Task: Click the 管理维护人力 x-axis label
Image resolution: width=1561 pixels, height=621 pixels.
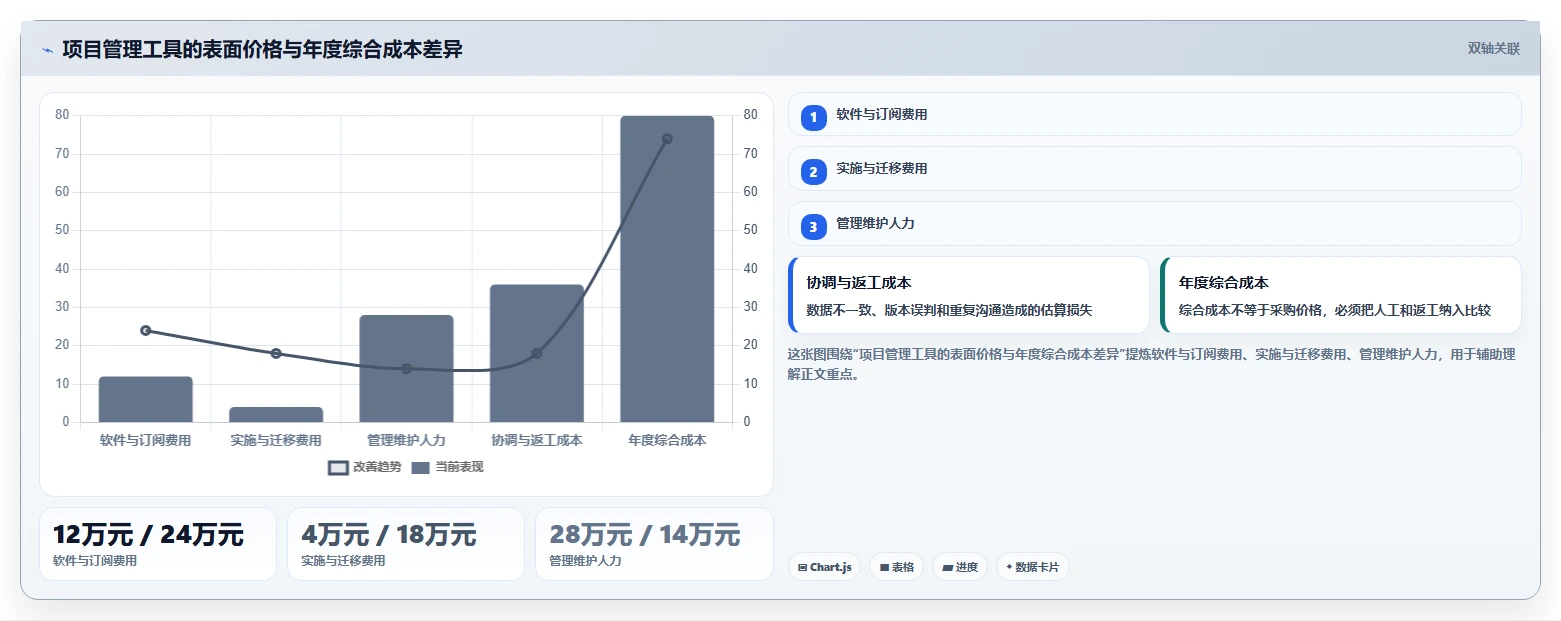Action: tap(406, 440)
